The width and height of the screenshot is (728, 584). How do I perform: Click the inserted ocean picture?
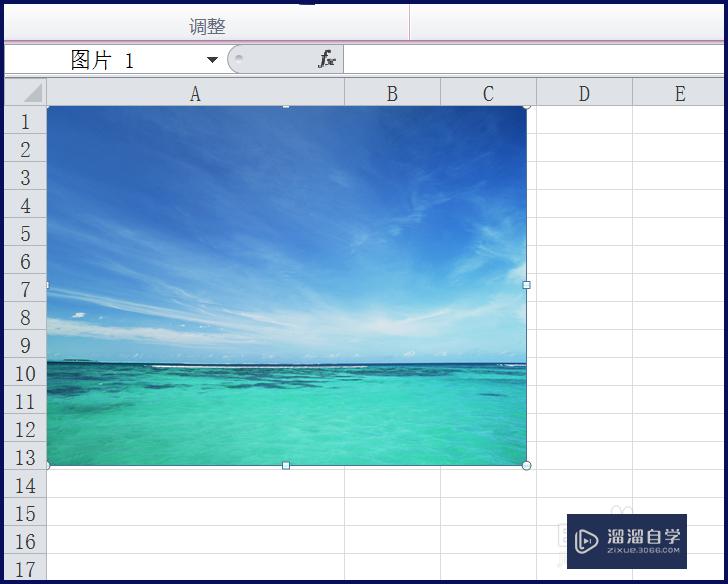pyautogui.click(x=287, y=286)
